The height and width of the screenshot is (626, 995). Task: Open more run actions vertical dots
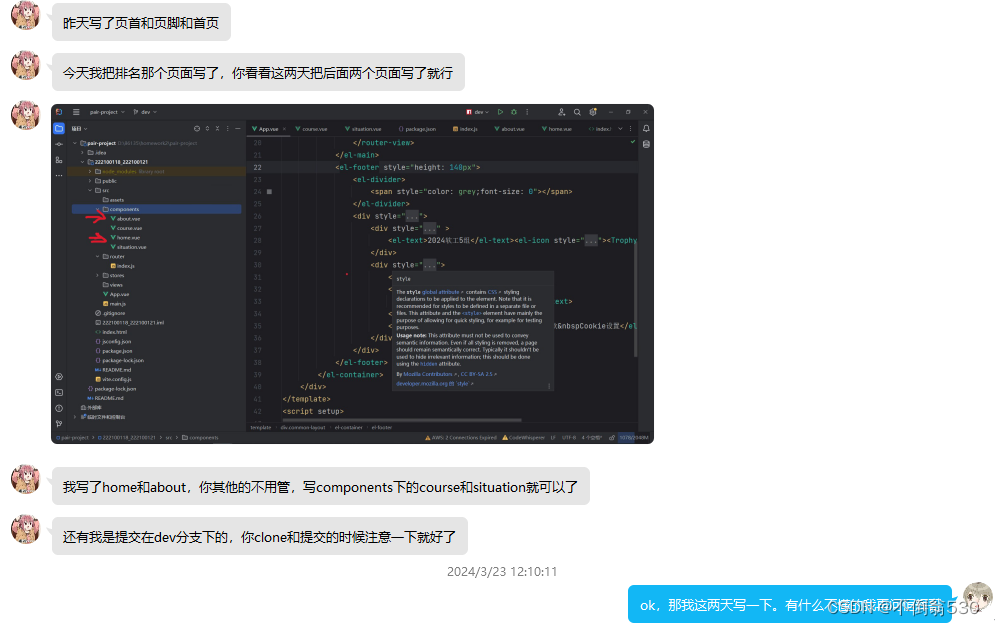[x=527, y=112]
